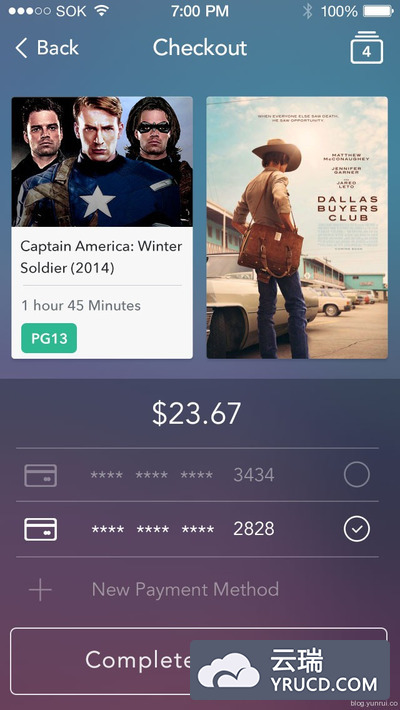Screen dimensions: 400x710
Task: Click the credit card icon for 3434
Action: coord(40,475)
